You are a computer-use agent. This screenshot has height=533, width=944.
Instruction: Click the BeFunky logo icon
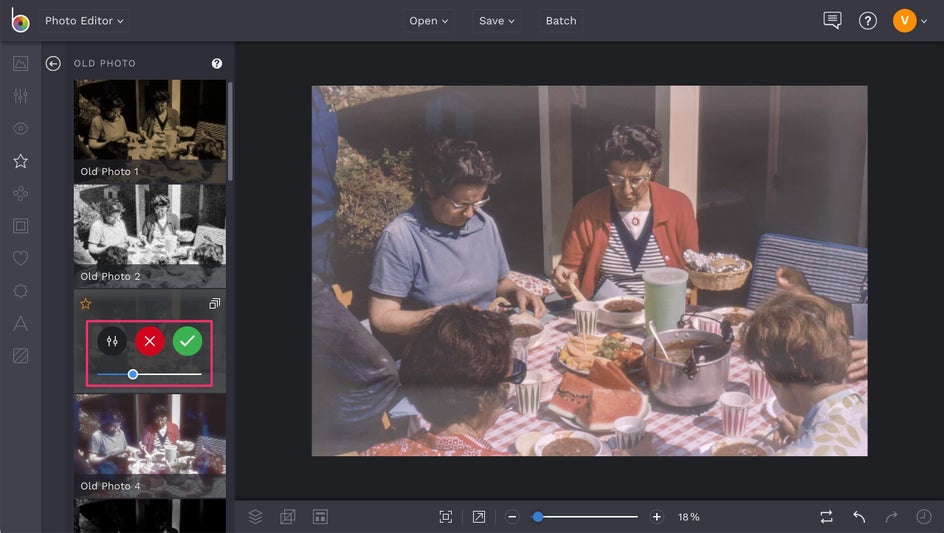coord(20,20)
